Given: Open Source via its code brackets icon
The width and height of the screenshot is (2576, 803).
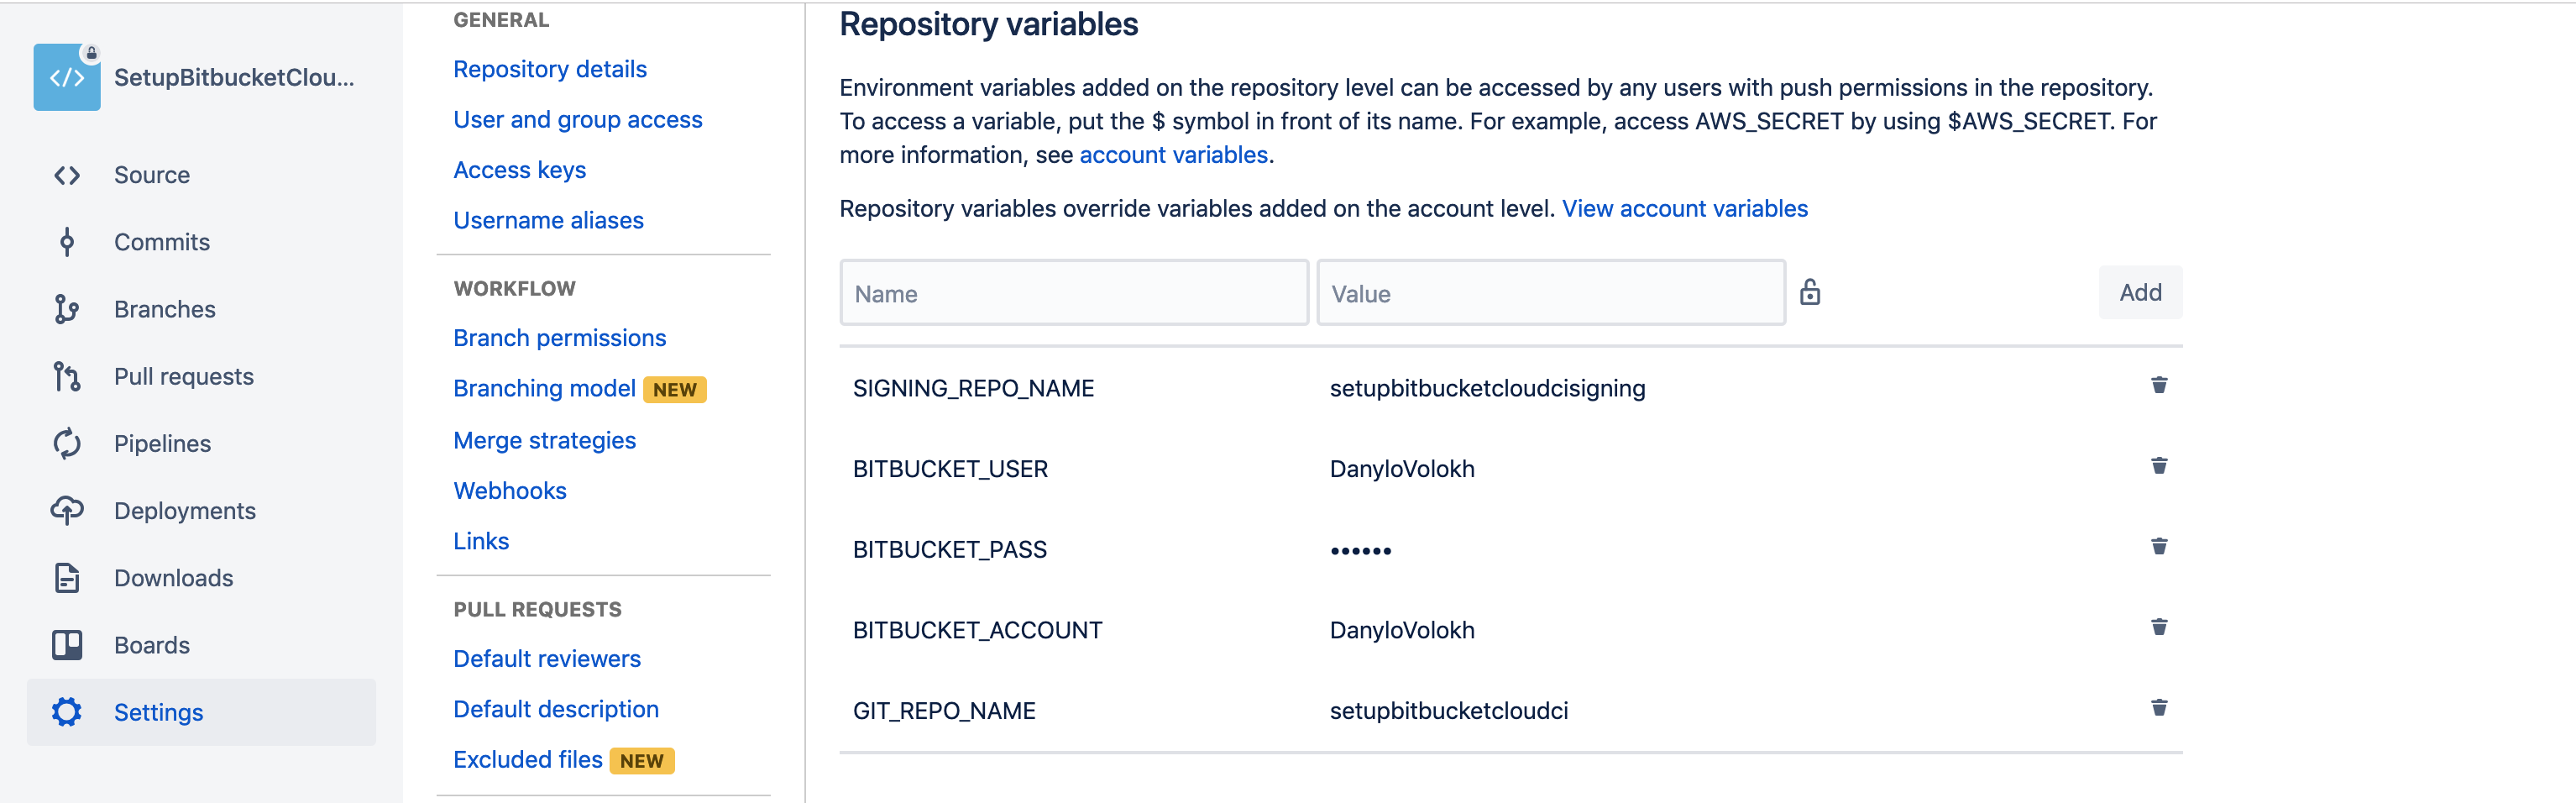Looking at the screenshot, I should 67,175.
